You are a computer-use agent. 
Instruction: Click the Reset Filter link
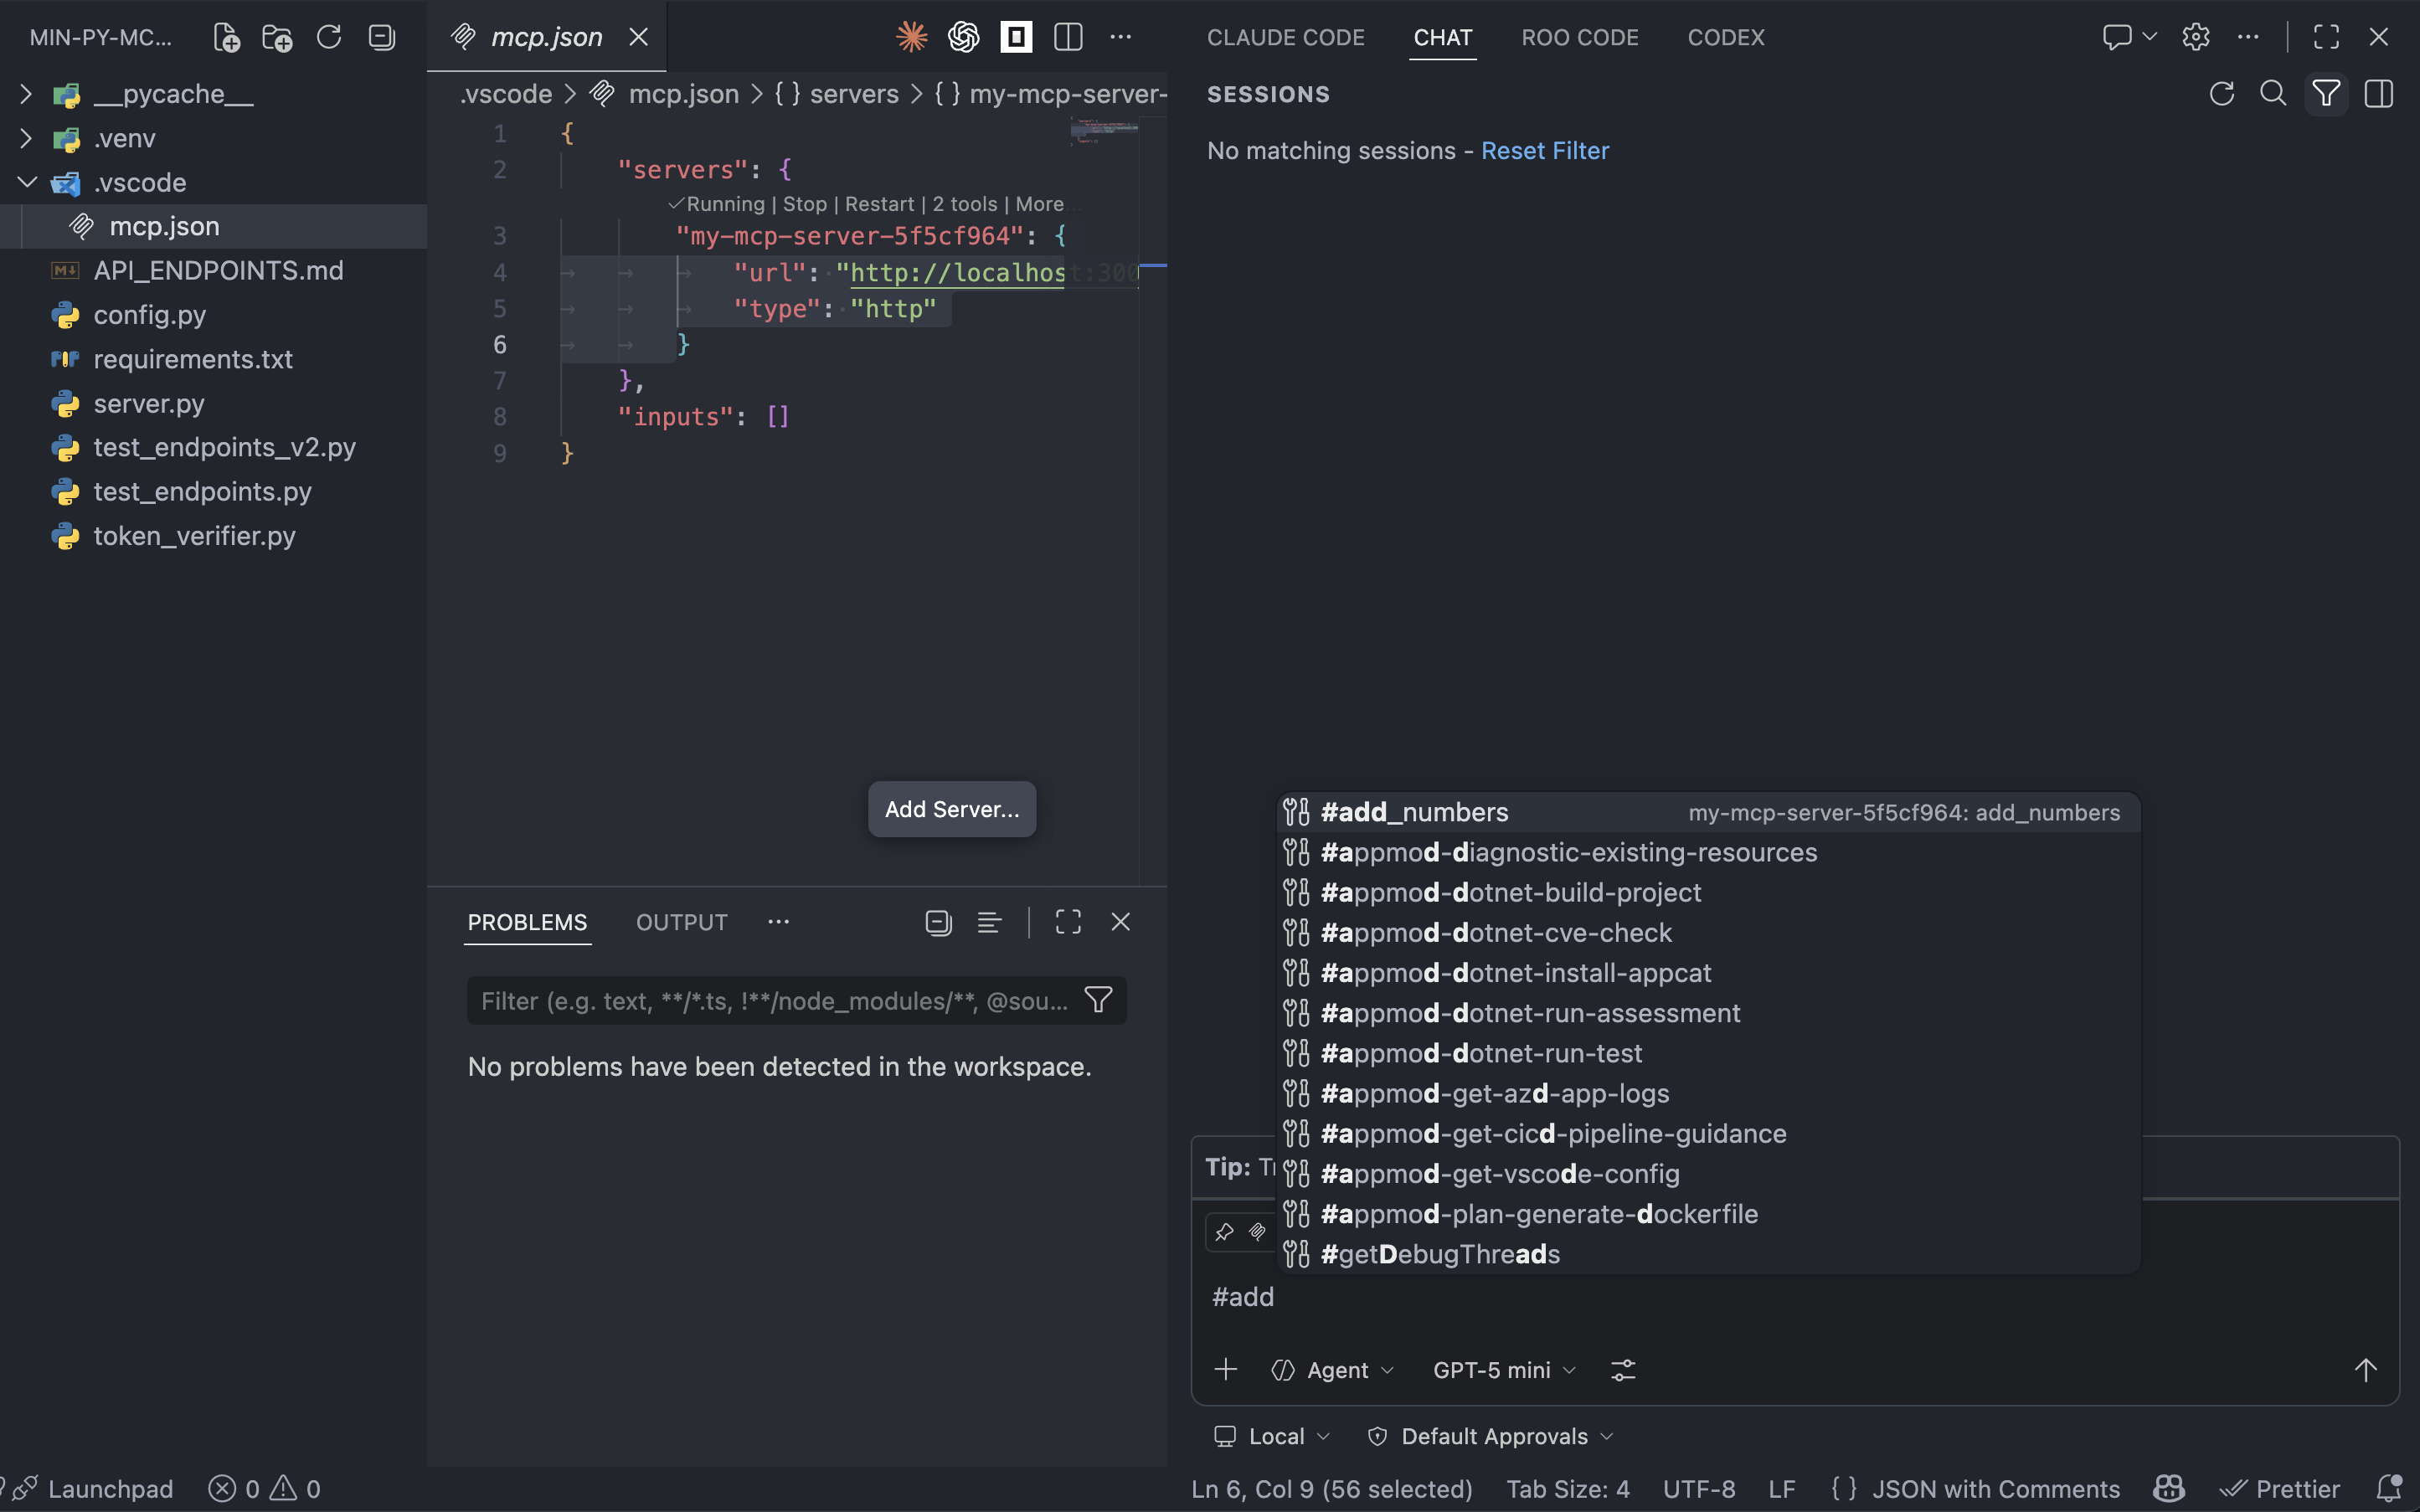(x=1544, y=150)
